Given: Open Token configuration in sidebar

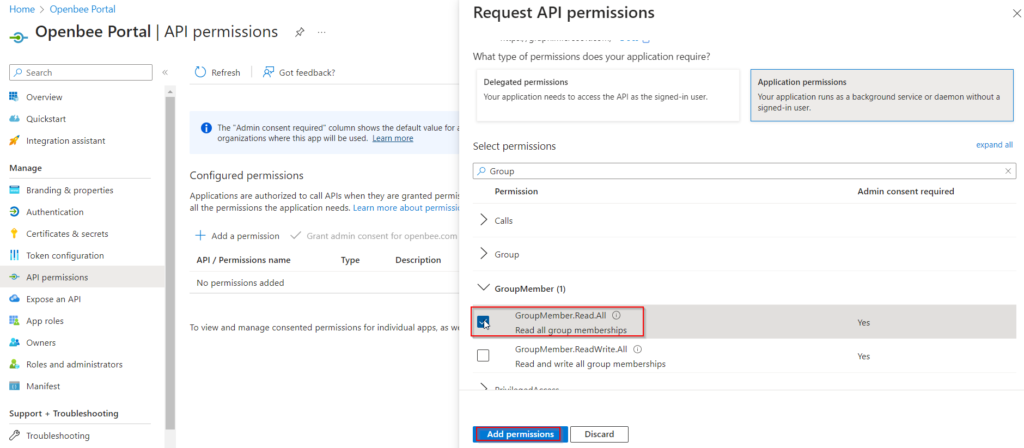Looking at the screenshot, I should 65,255.
